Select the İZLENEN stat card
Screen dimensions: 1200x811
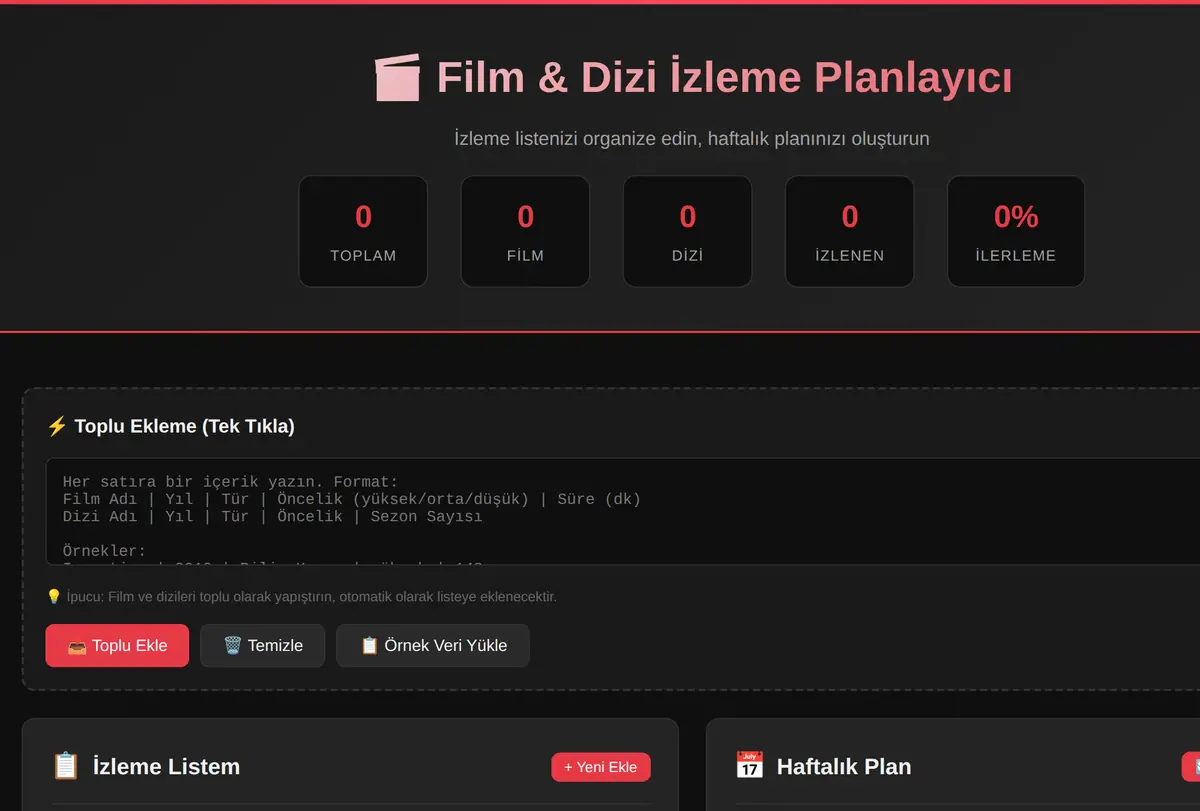pos(849,232)
